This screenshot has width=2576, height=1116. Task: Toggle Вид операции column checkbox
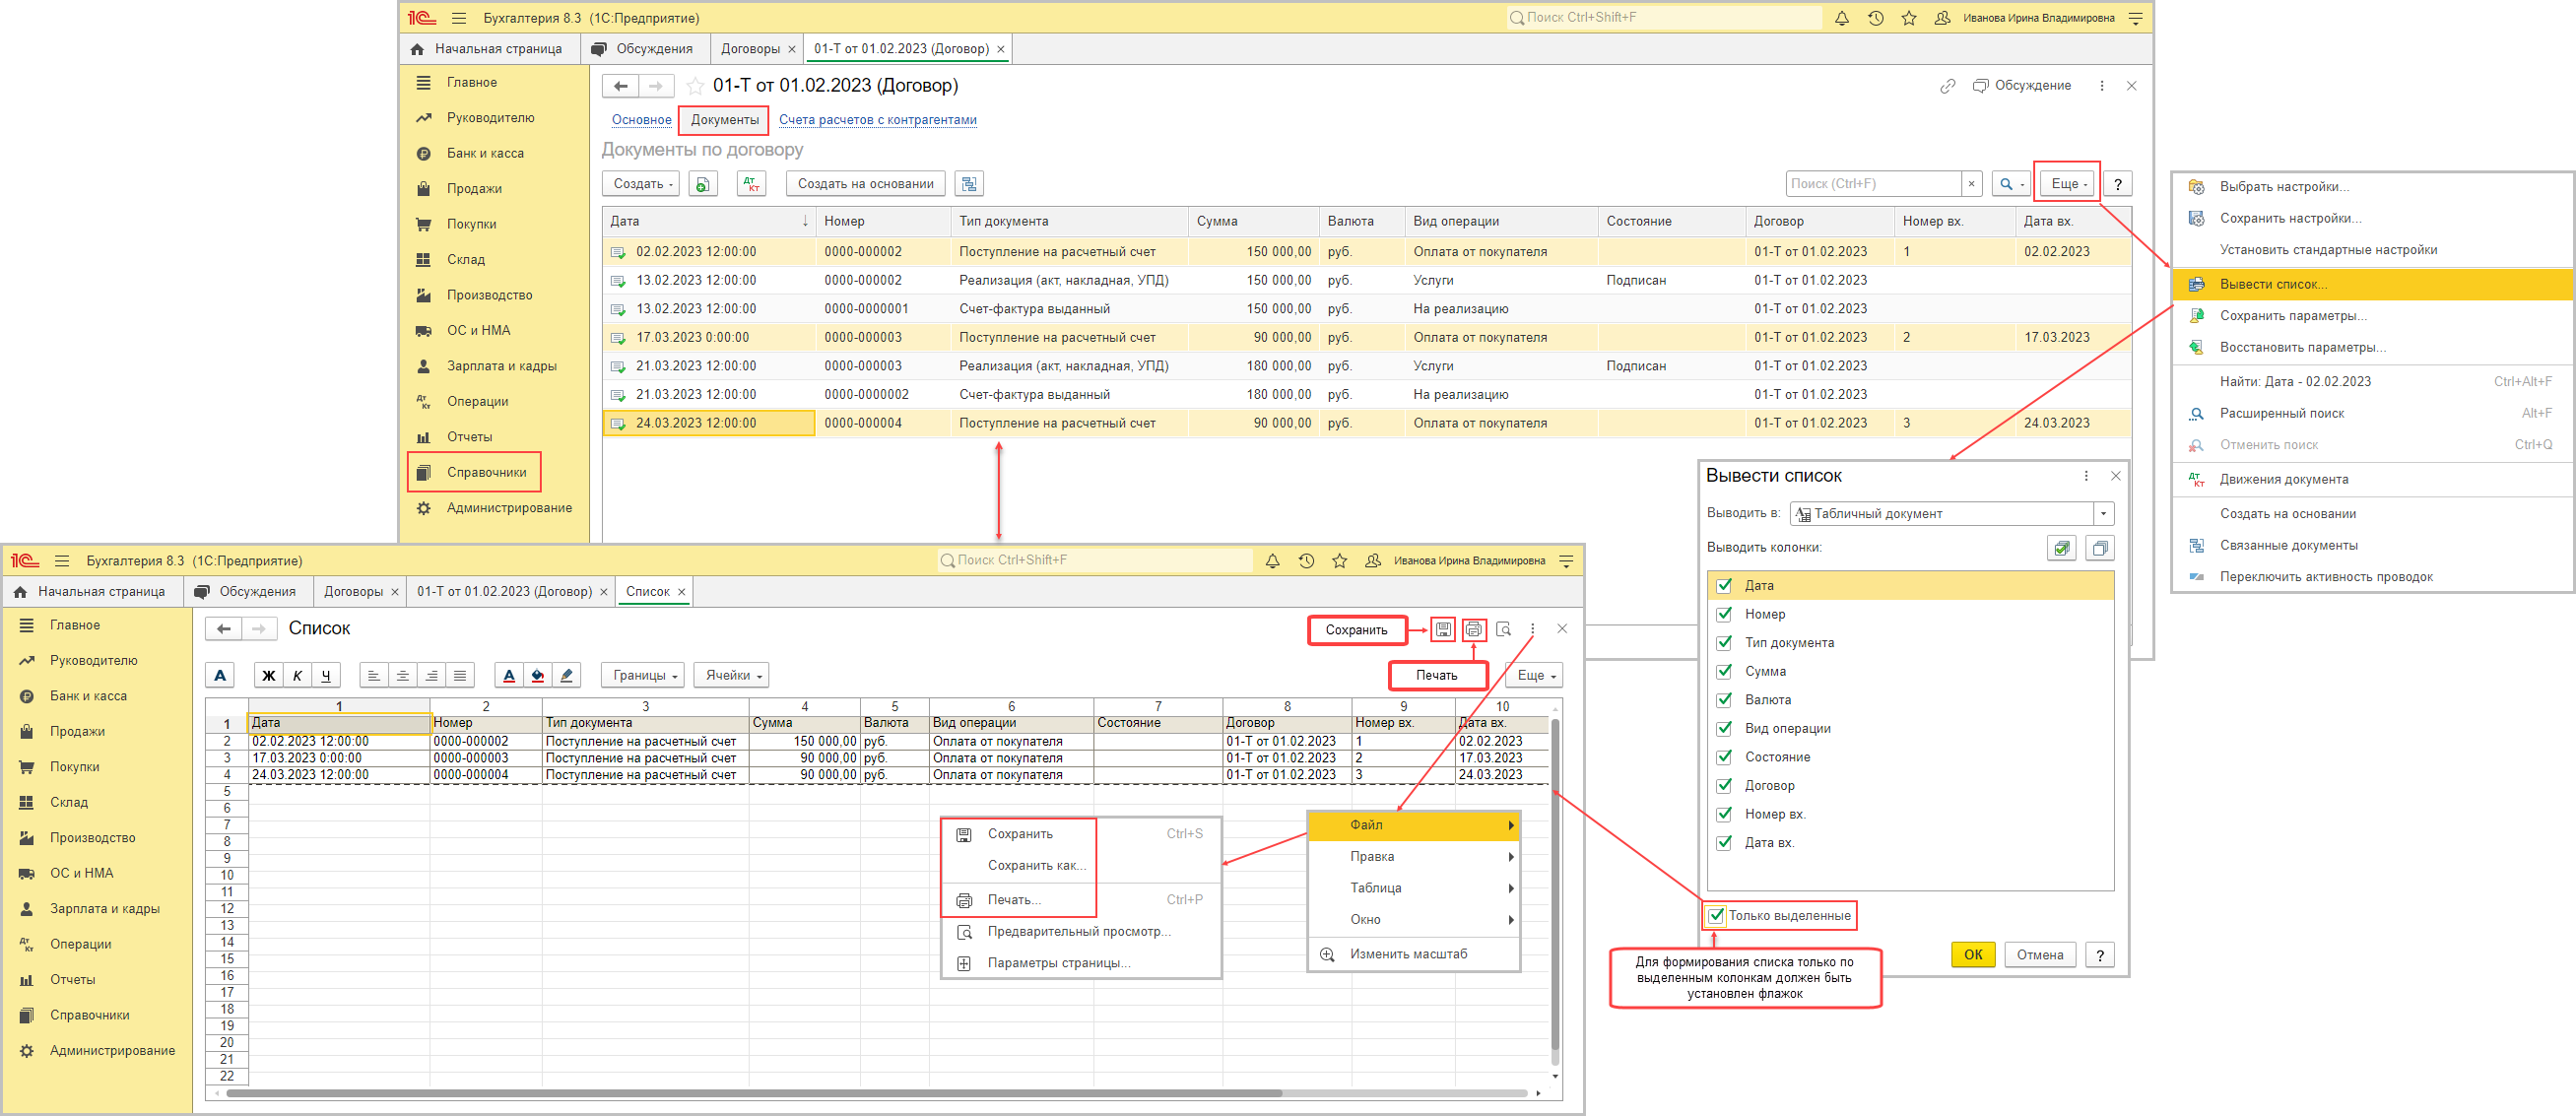tap(1723, 729)
